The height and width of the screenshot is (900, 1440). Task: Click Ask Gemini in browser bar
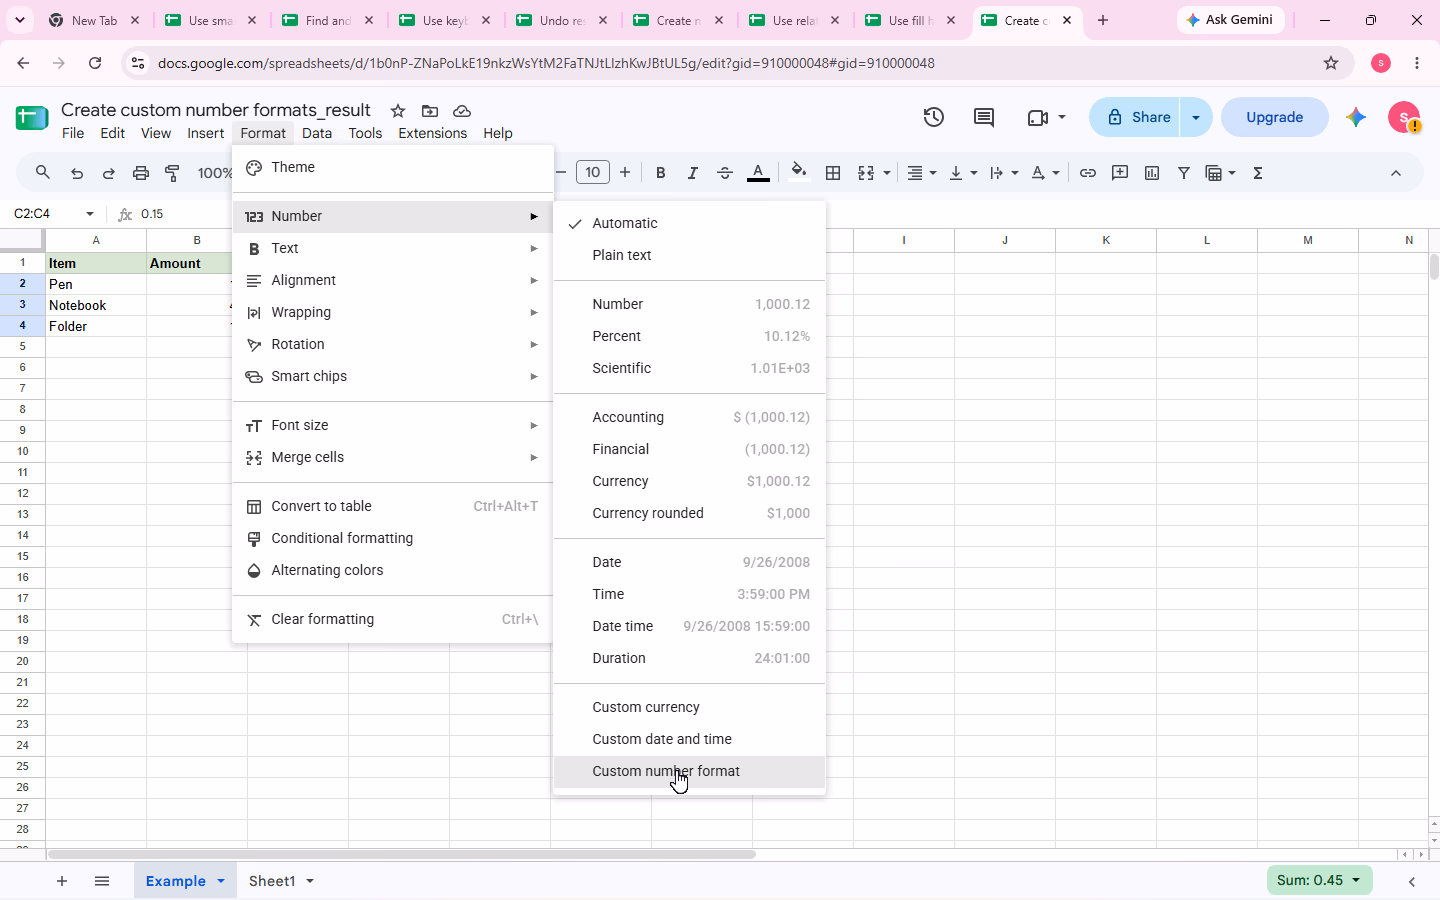pos(1230,20)
